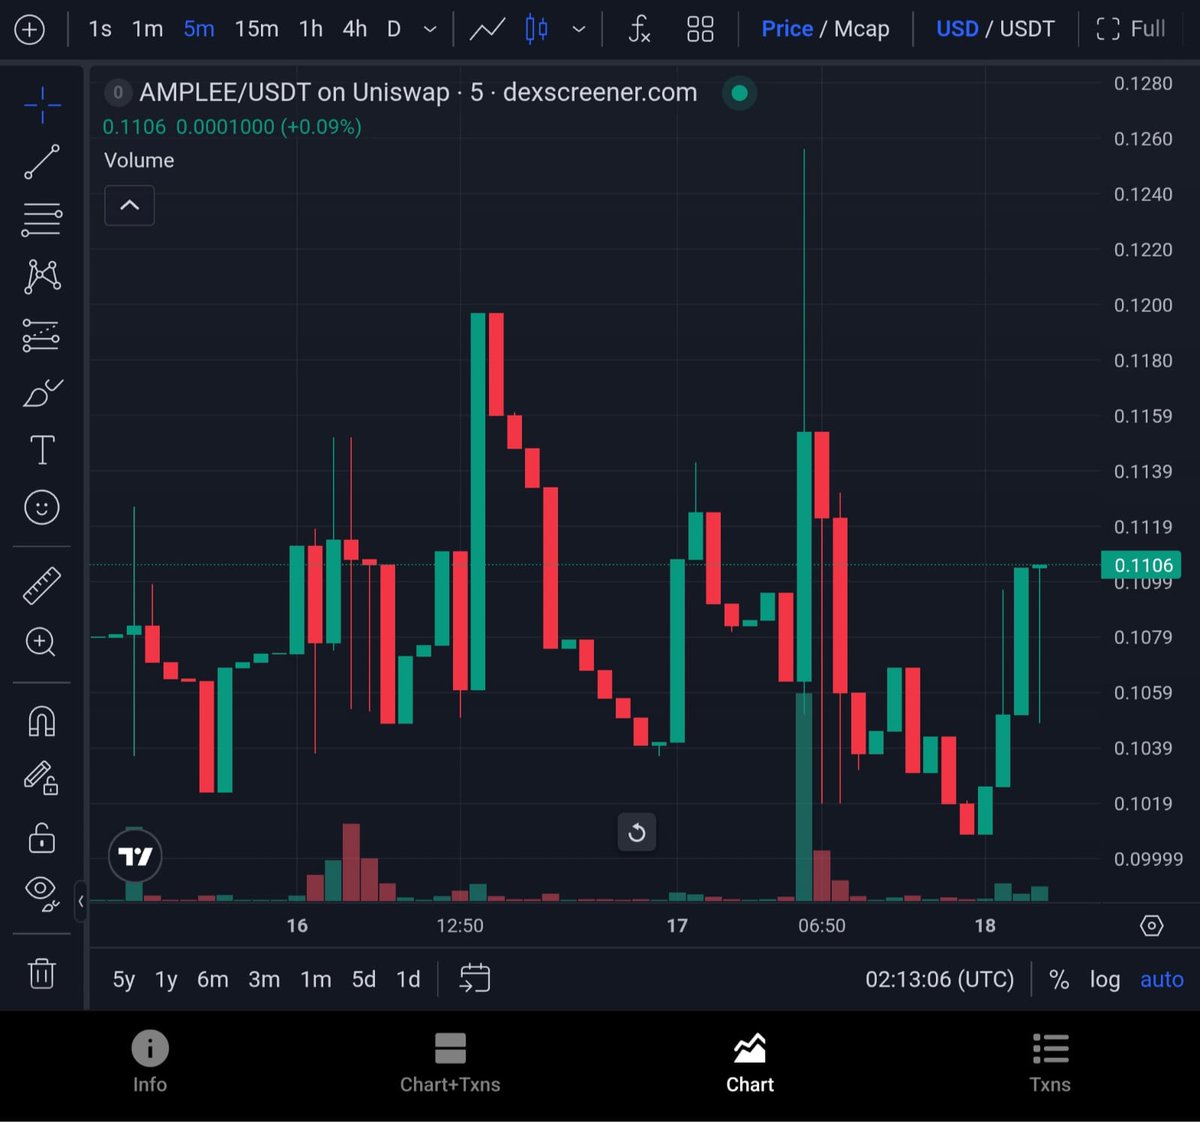Toggle hide all drawings eye icon
This screenshot has height=1122, width=1200.
(42, 892)
